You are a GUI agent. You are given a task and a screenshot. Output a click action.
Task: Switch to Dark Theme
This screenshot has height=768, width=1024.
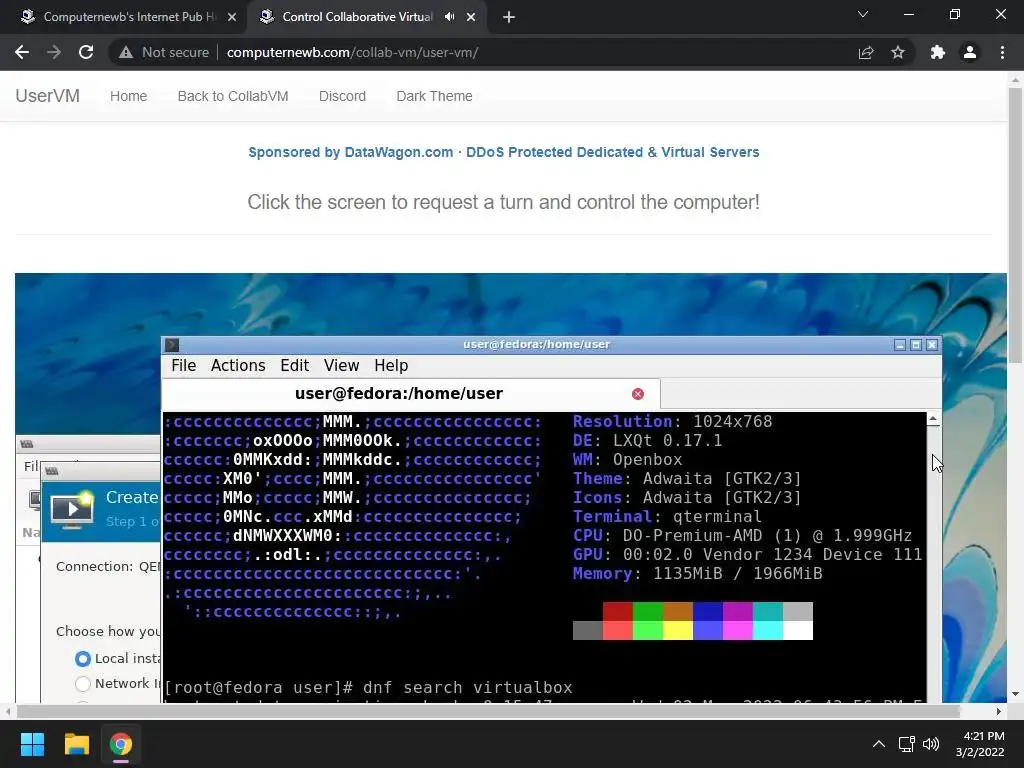(x=434, y=96)
